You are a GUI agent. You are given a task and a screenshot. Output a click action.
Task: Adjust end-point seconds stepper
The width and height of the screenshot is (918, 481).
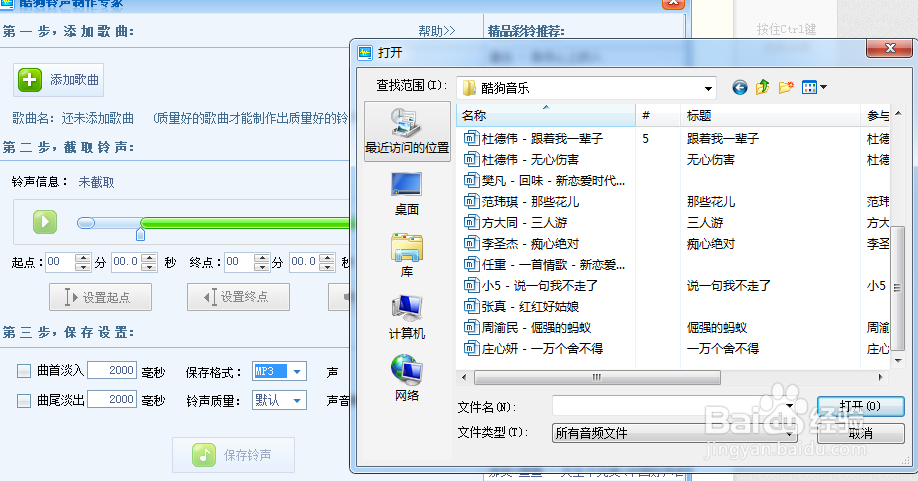click(x=327, y=262)
